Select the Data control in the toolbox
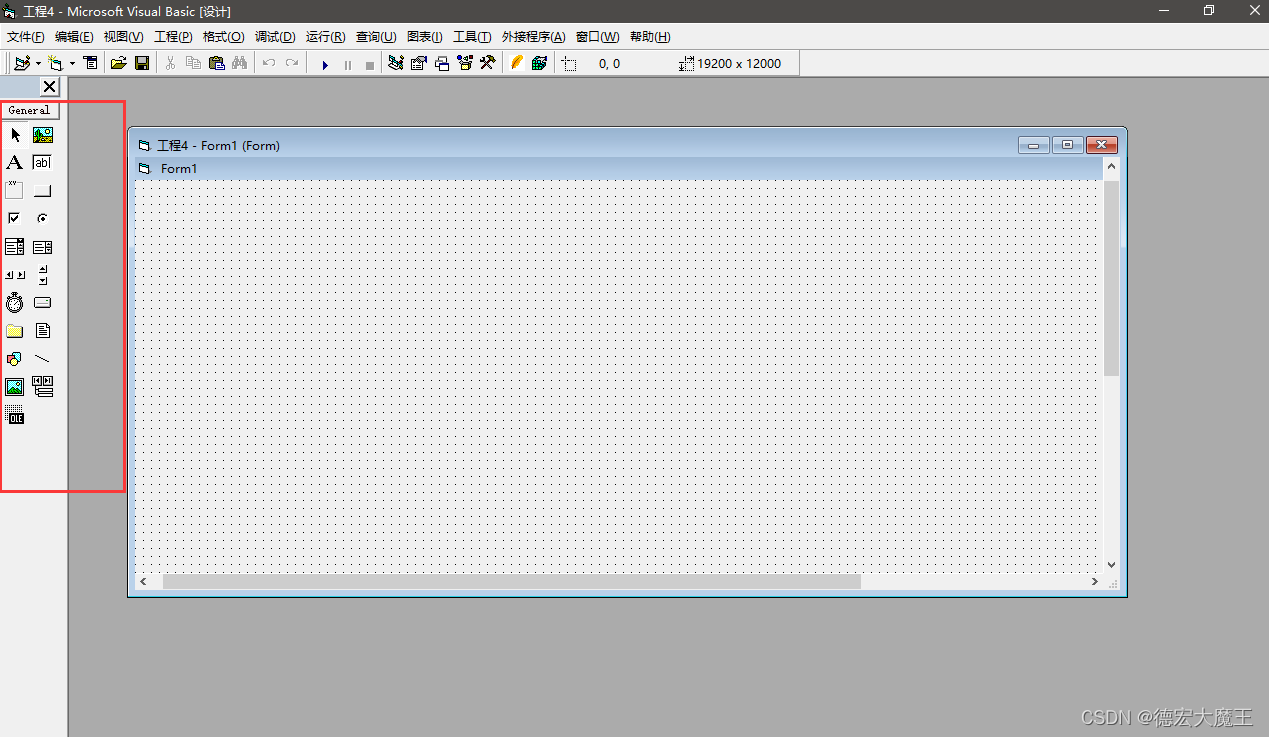1269x737 pixels. click(x=43, y=387)
